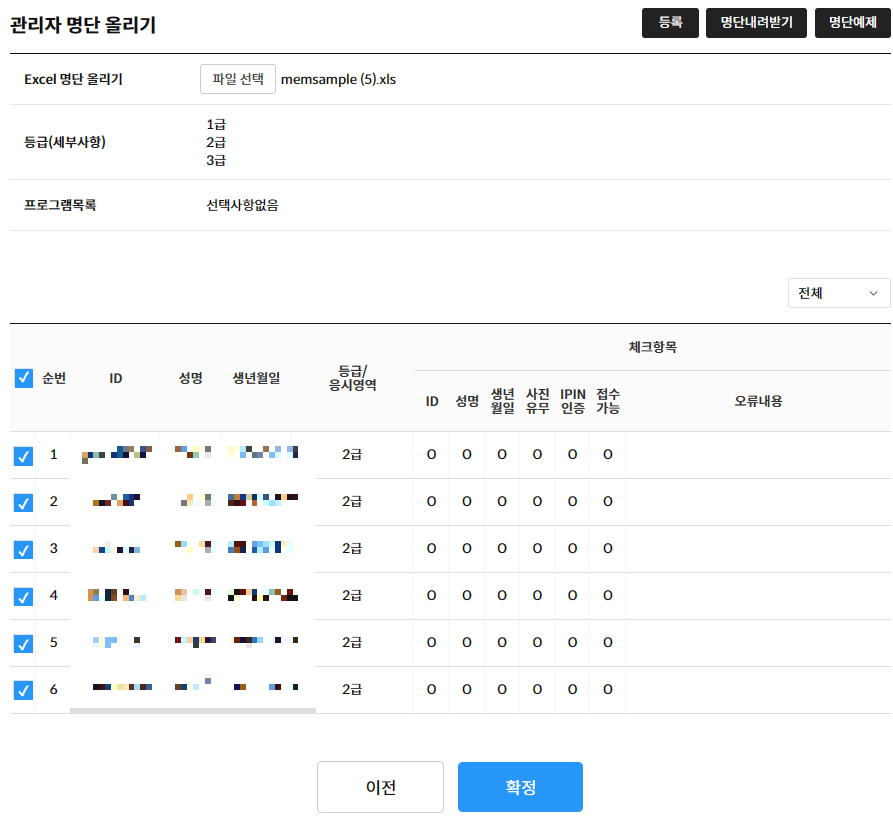Click the 등록 button

[x=670, y=23]
